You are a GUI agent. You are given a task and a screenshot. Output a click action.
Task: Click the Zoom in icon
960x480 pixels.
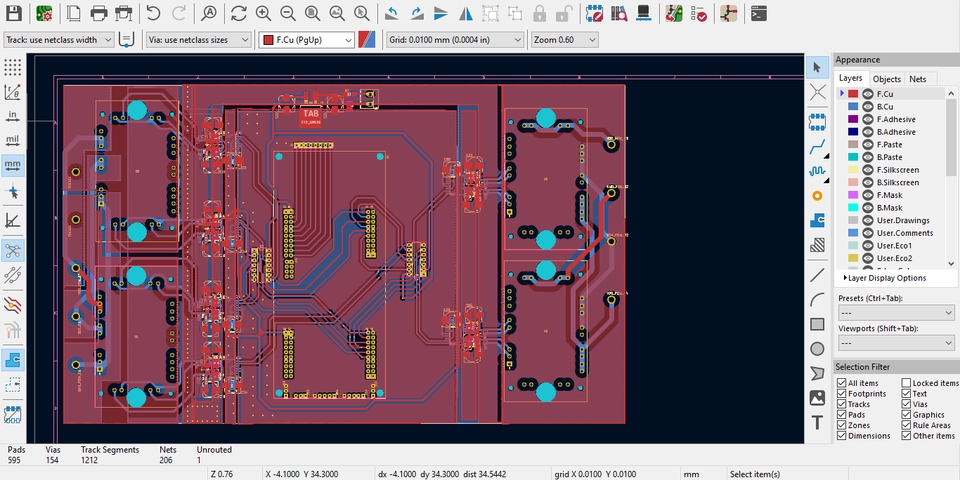263,13
